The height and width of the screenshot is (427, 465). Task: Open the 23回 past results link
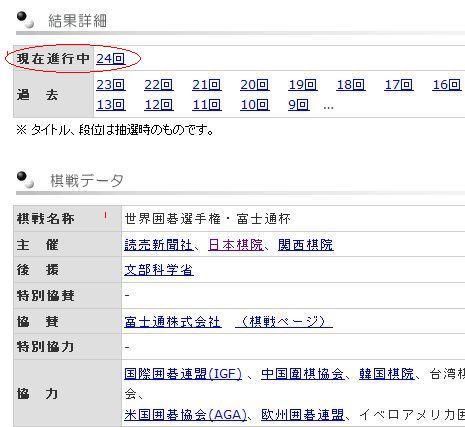click(111, 85)
